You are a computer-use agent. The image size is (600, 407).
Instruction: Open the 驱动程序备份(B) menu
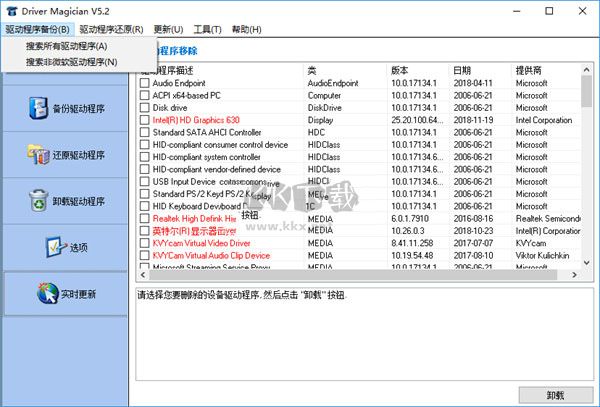click(38, 29)
